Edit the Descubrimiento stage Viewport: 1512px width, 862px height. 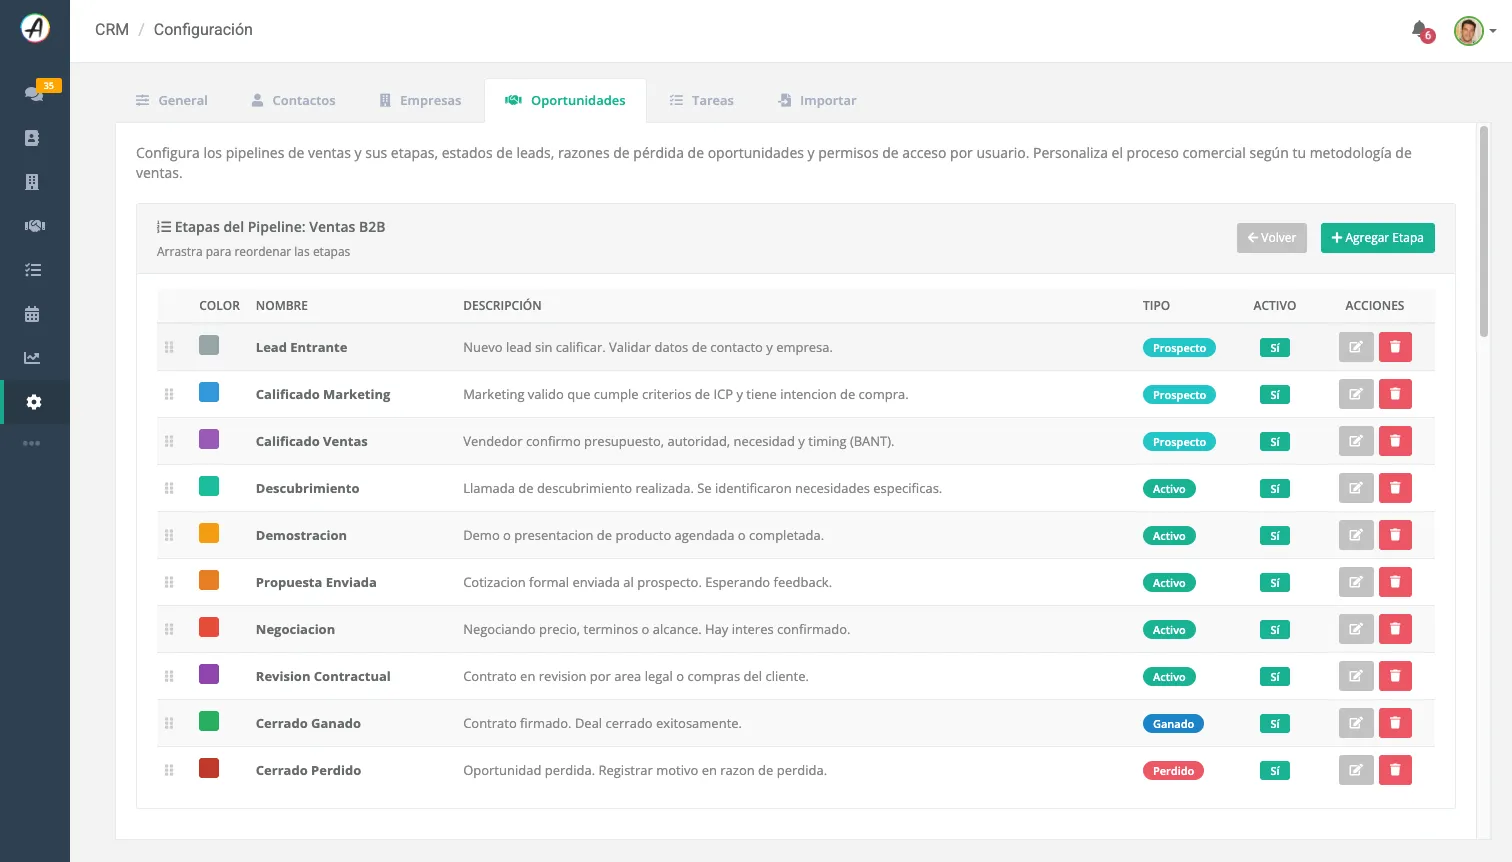coord(1356,488)
